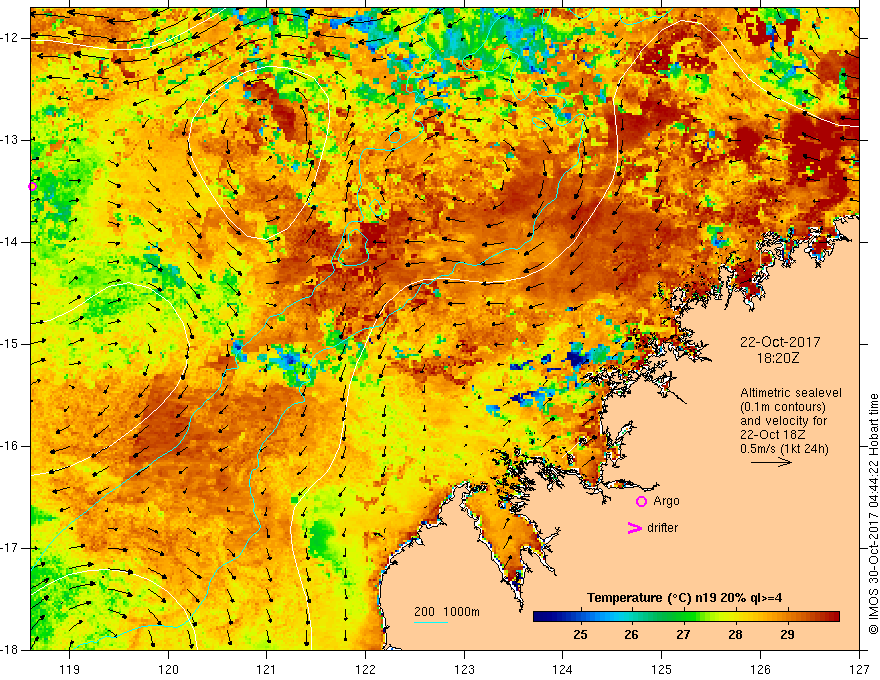The width and height of the screenshot is (880, 680).
Task: Click the longitude label 119
Action: 70,669
